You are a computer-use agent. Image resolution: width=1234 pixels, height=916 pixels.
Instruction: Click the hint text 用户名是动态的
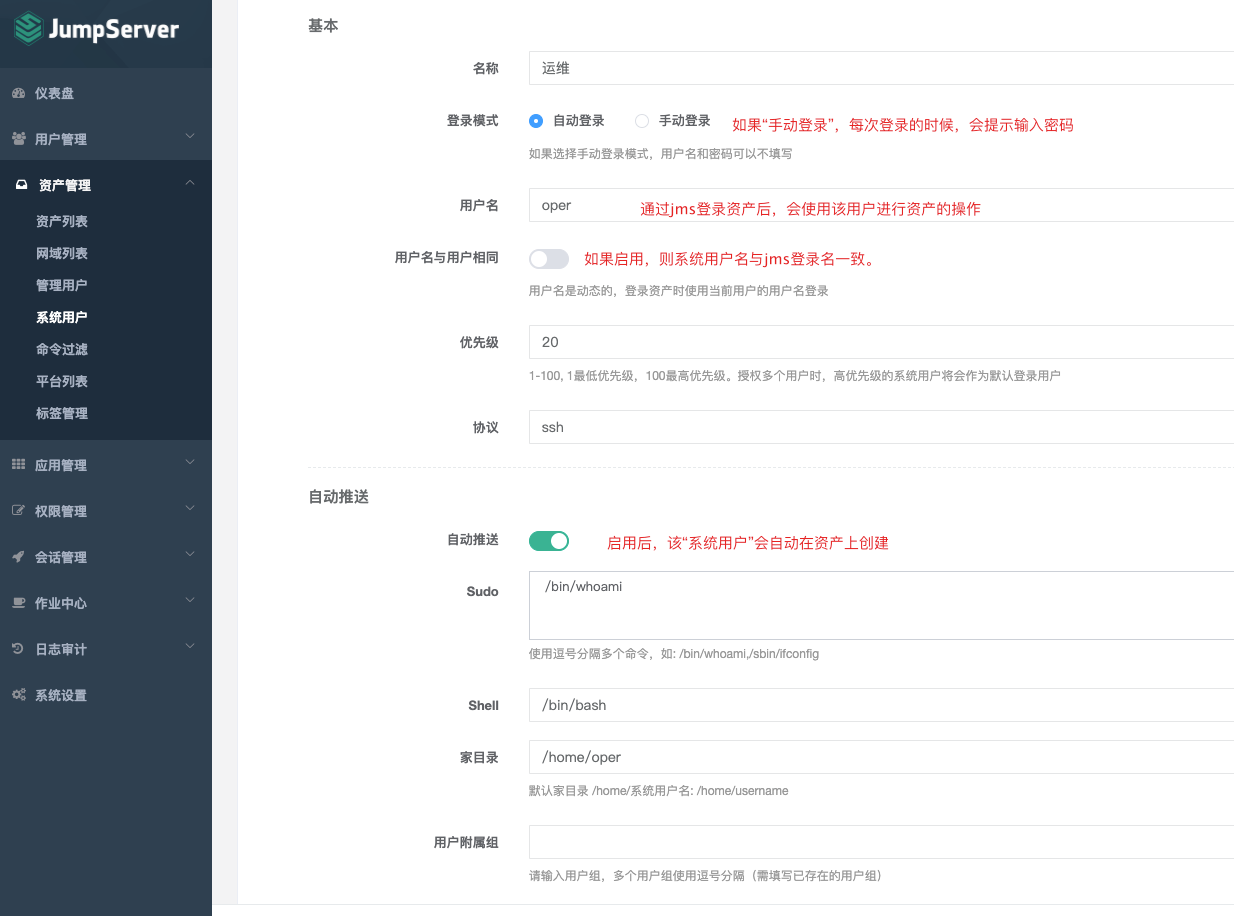click(679, 291)
